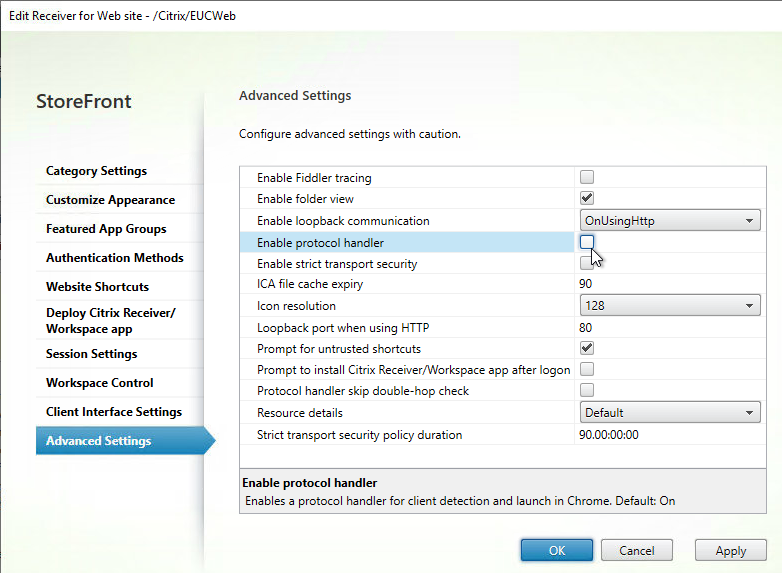The image size is (782, 573).
Task: Open the loopback communication OnUsingHttp dropdown
Action: click(x=670, y=220)
